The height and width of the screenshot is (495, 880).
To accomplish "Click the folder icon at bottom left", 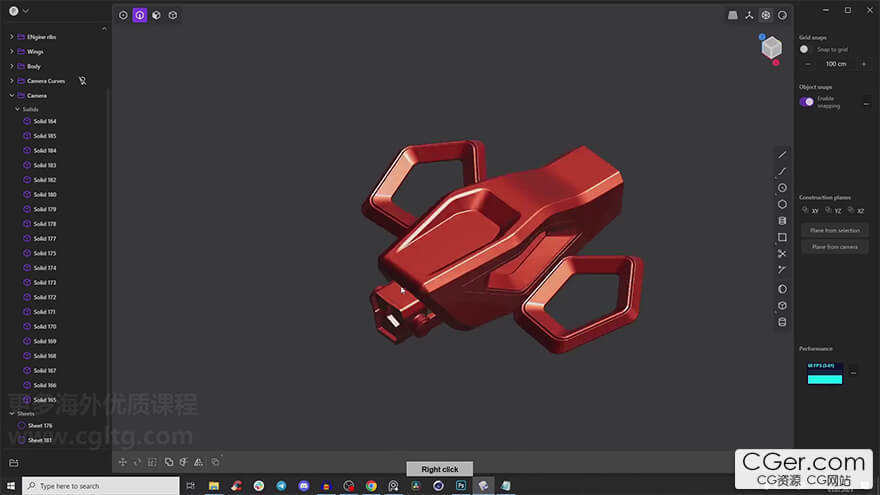I will tap(13, 463).
